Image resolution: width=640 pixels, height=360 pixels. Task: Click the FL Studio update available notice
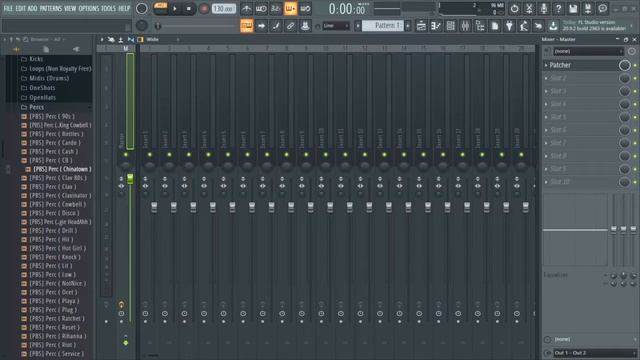594,26
